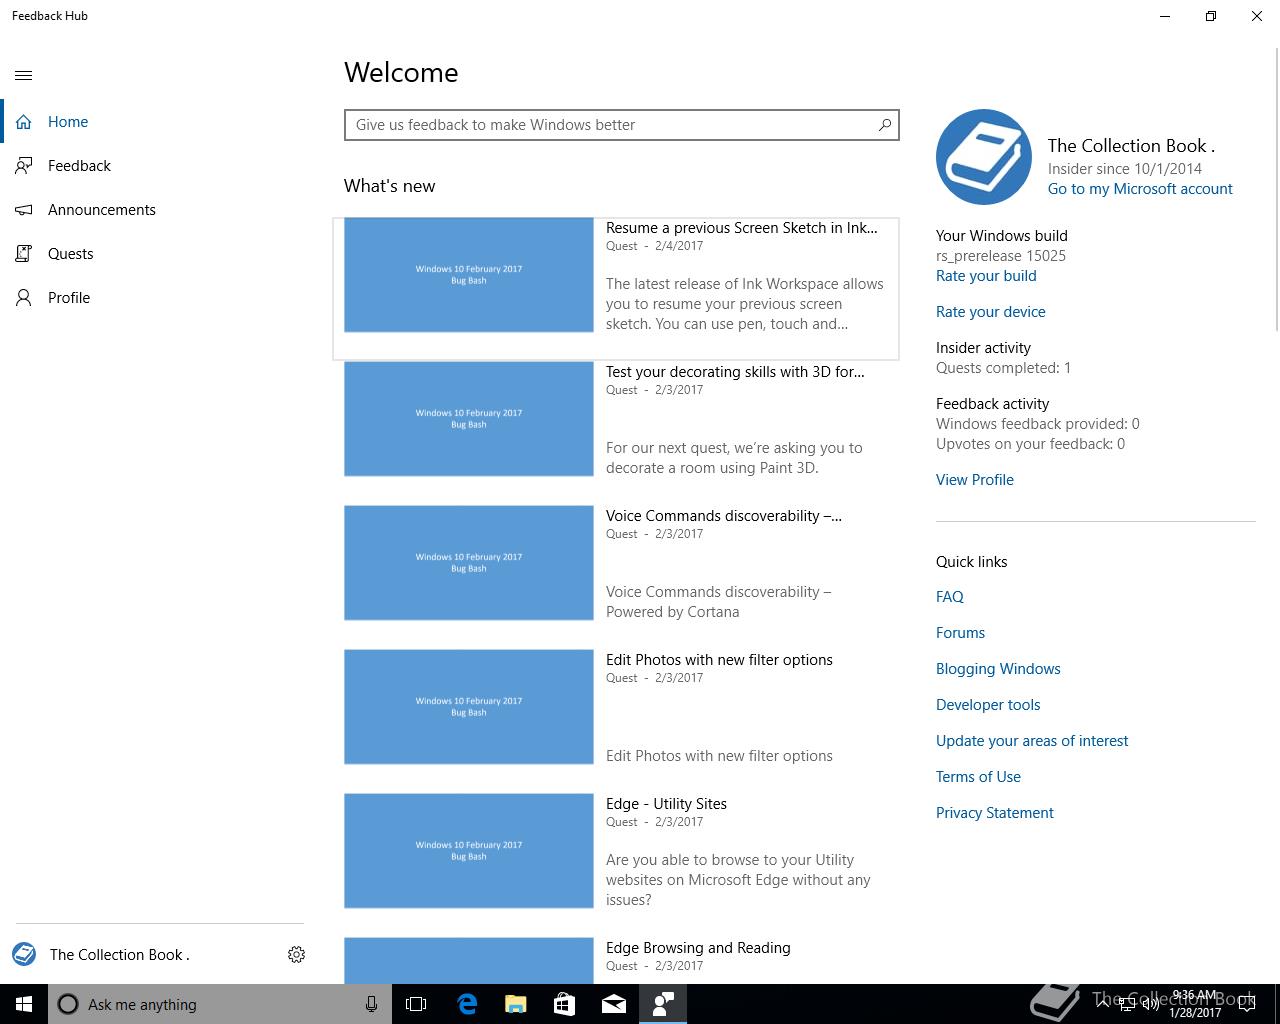Open settings via the gear icon
The height and width of the screenshot is (1024, 1280).
point(296,954)
